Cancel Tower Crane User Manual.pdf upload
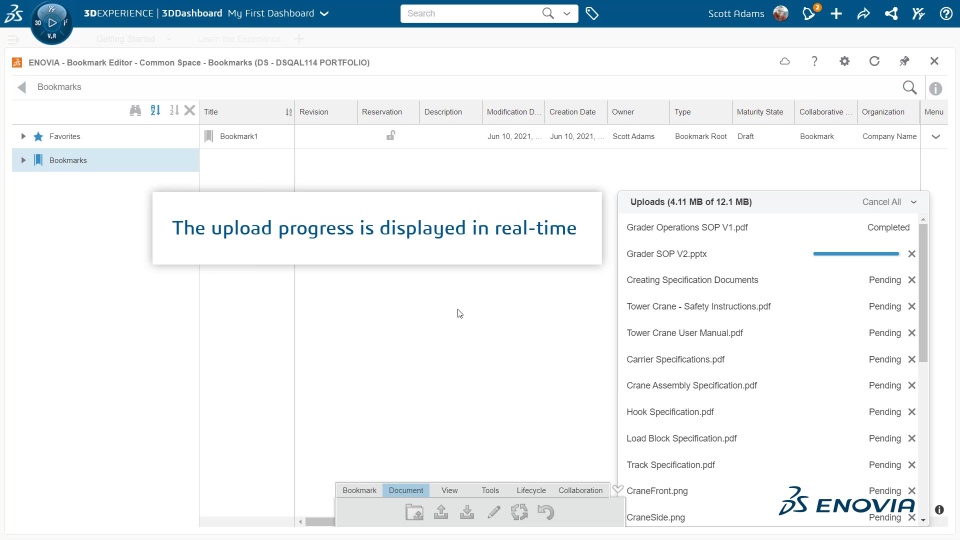 pos(912,332)
